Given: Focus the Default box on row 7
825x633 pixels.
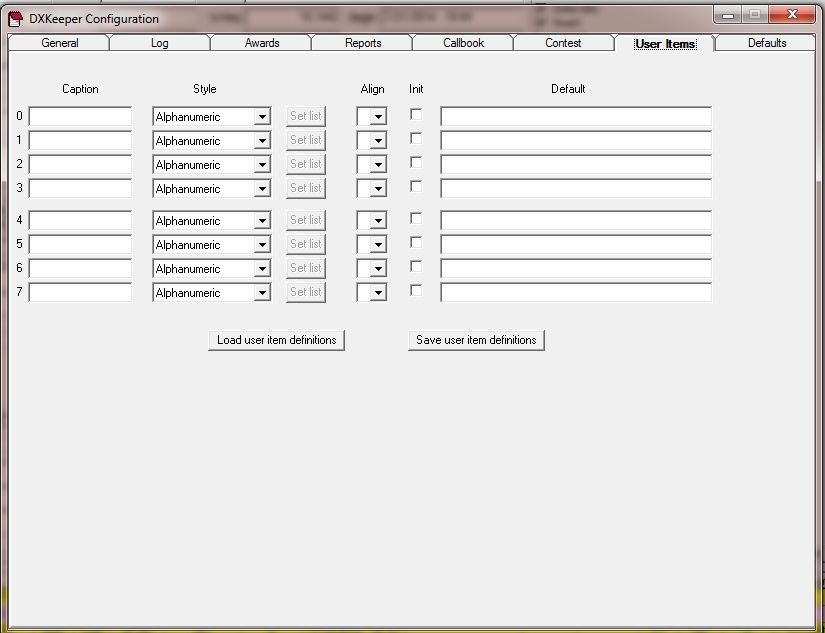Looking at the screenshot, I should pyautogui.click(x=576, y=293).
